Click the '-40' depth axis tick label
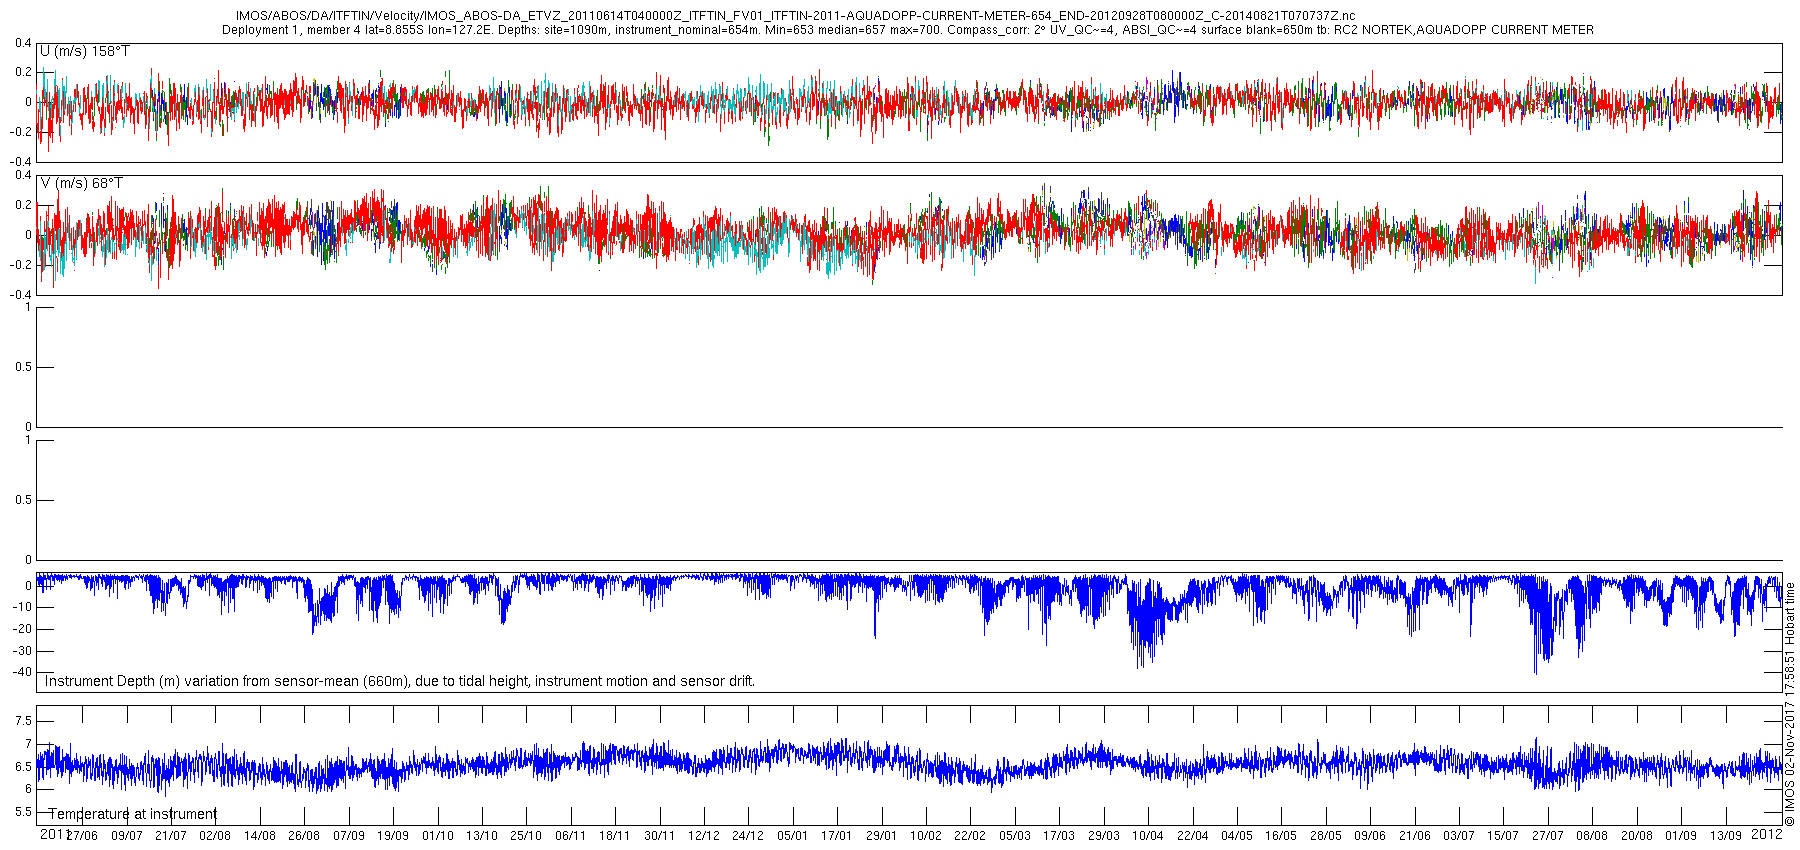 22,672
